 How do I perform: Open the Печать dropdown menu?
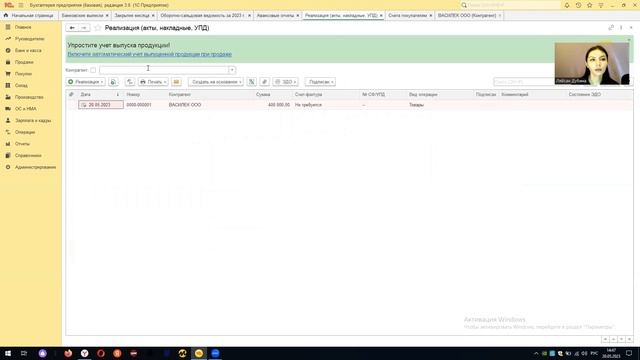click(153, 82)
